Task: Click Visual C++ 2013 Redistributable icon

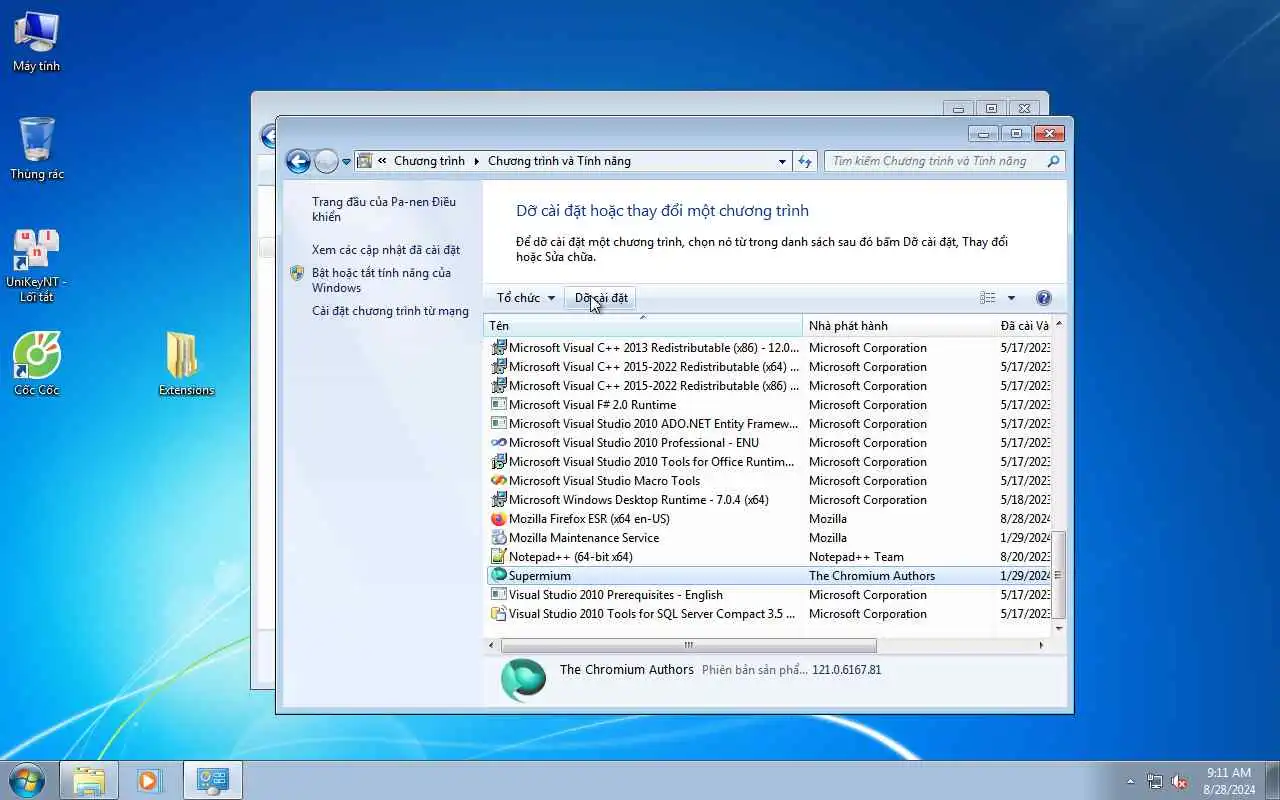Action: 499,347
